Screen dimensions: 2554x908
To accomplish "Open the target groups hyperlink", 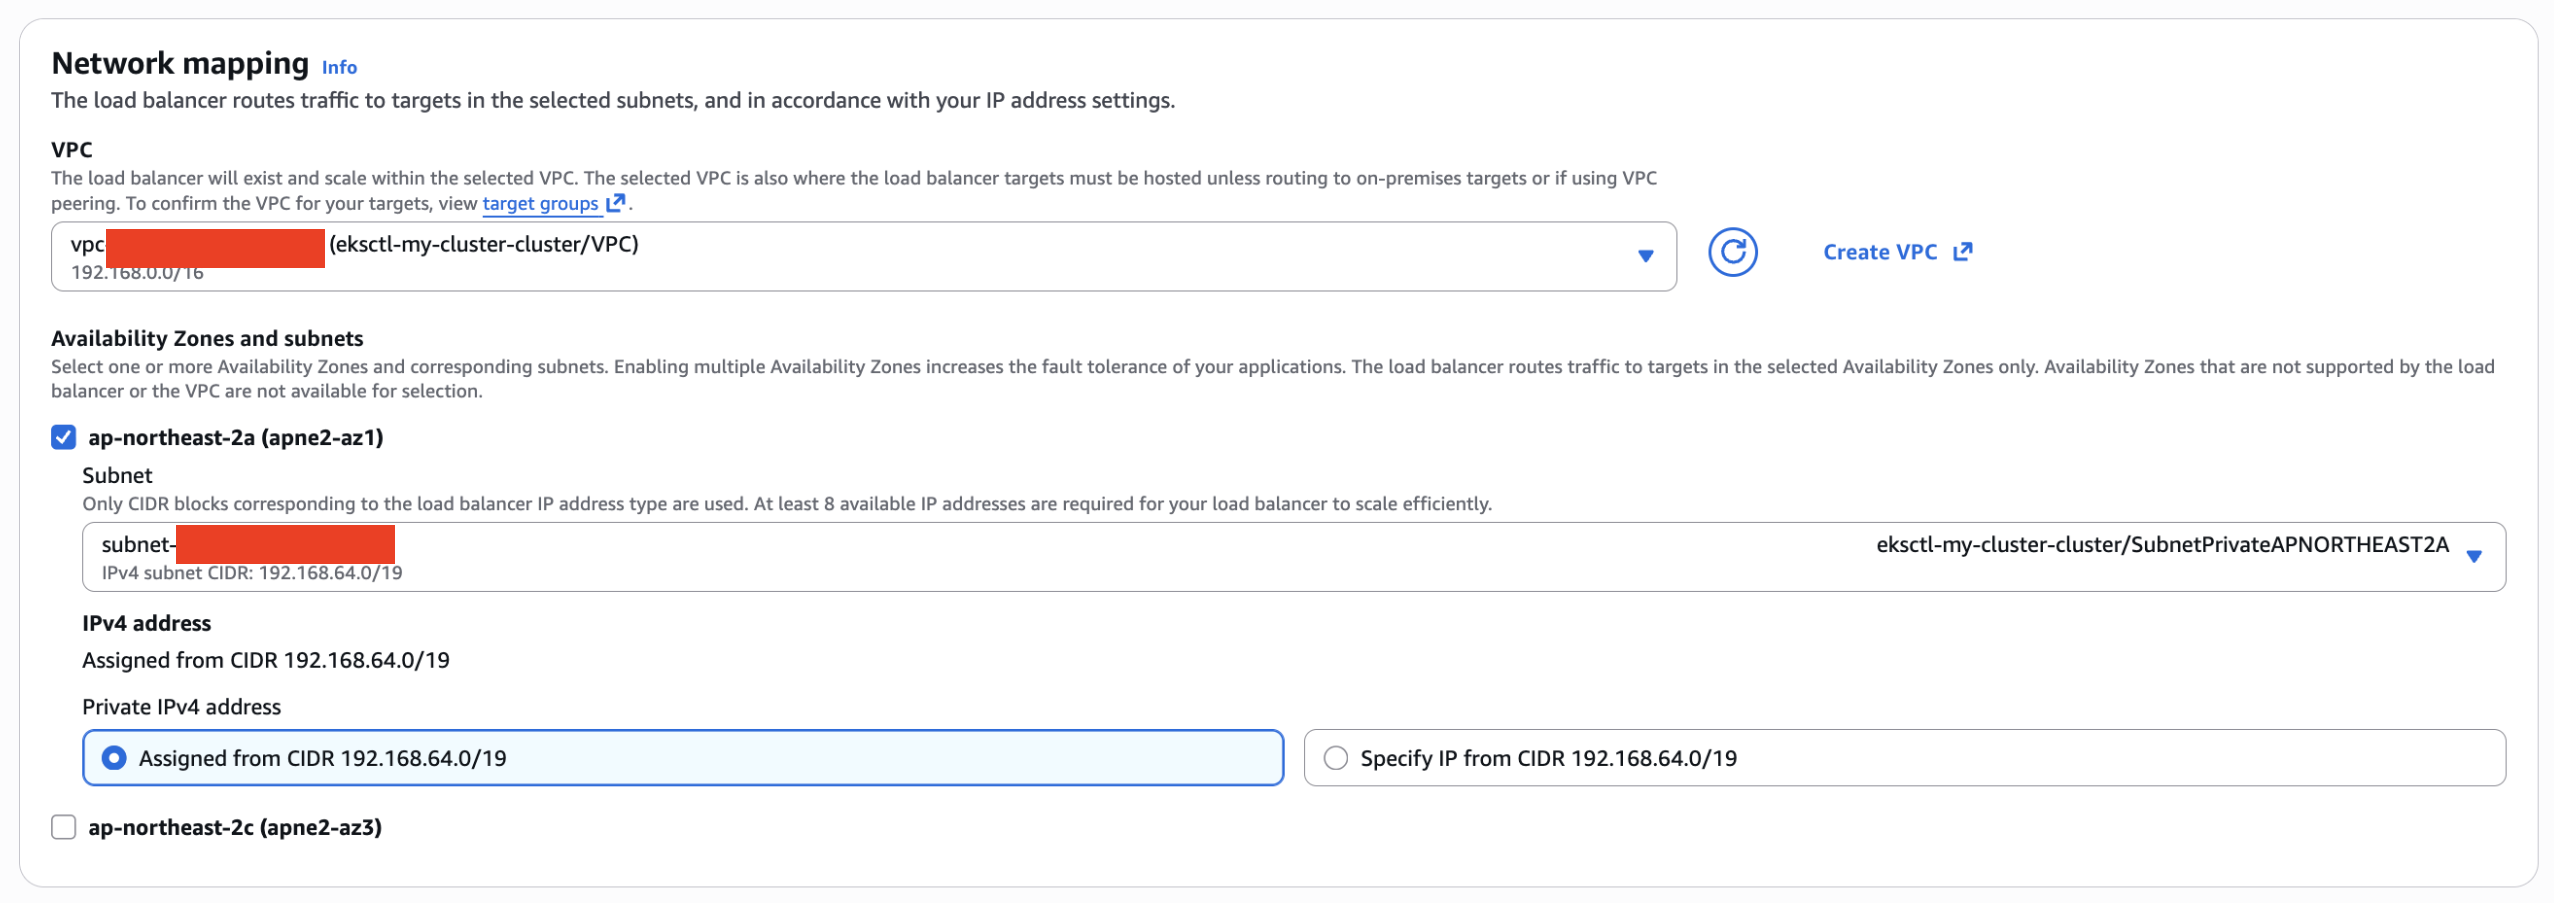I will pos(540,204).
